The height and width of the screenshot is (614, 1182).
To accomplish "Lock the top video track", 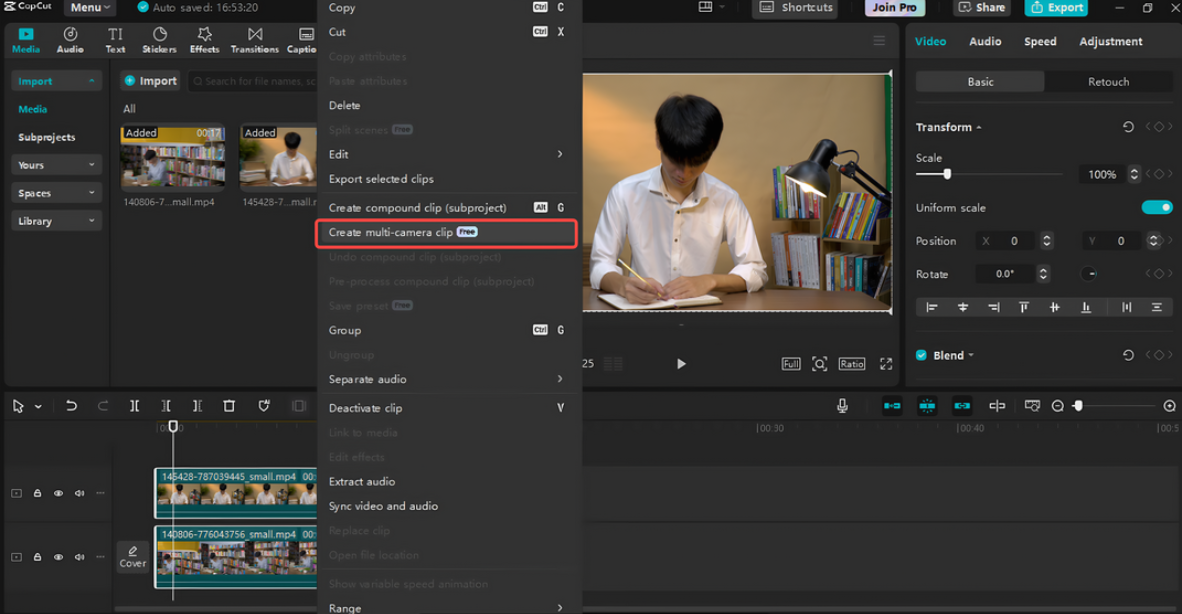I will pos(37,493).
